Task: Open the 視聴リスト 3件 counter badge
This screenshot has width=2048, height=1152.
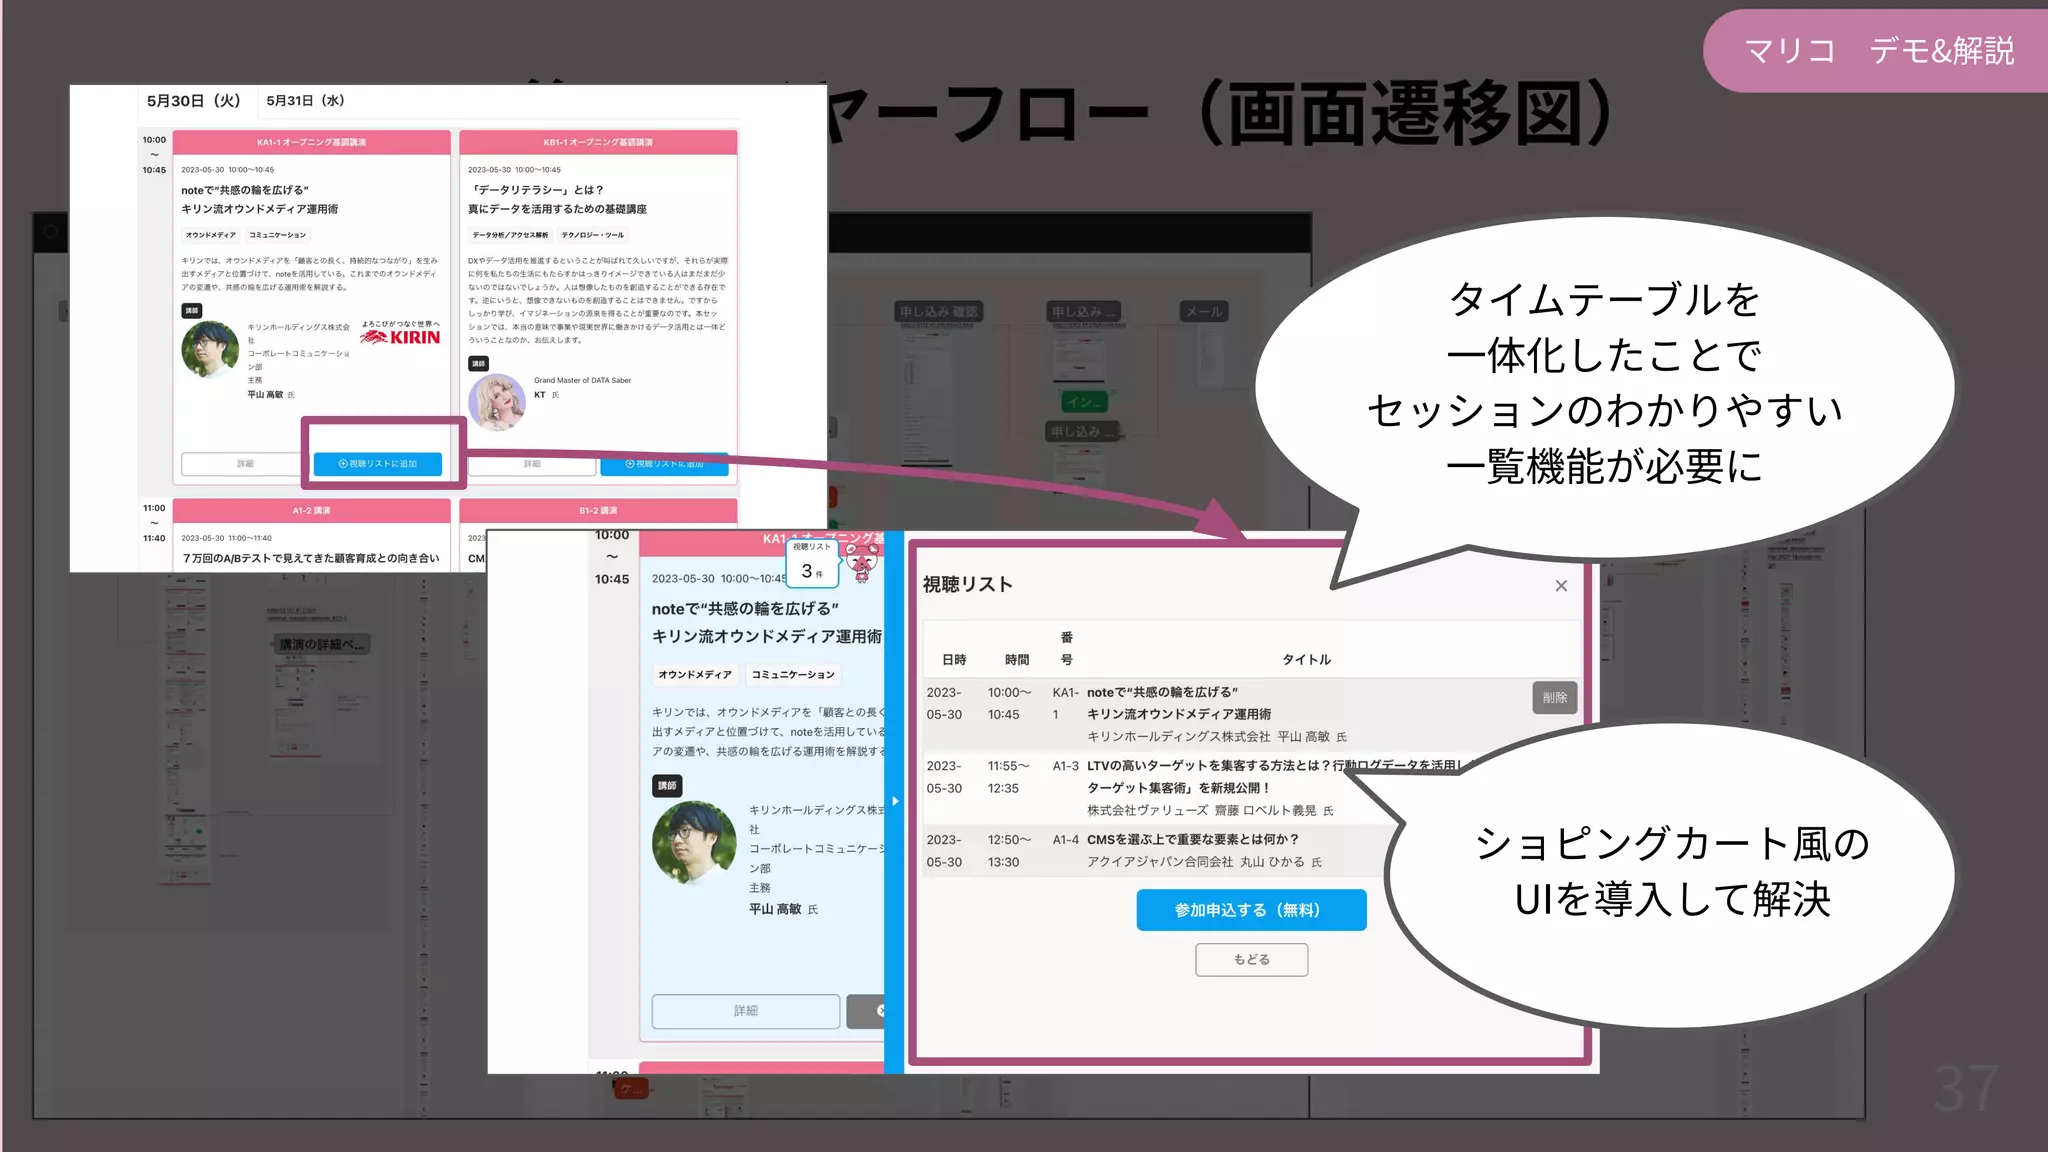Action: click(811, 565)
